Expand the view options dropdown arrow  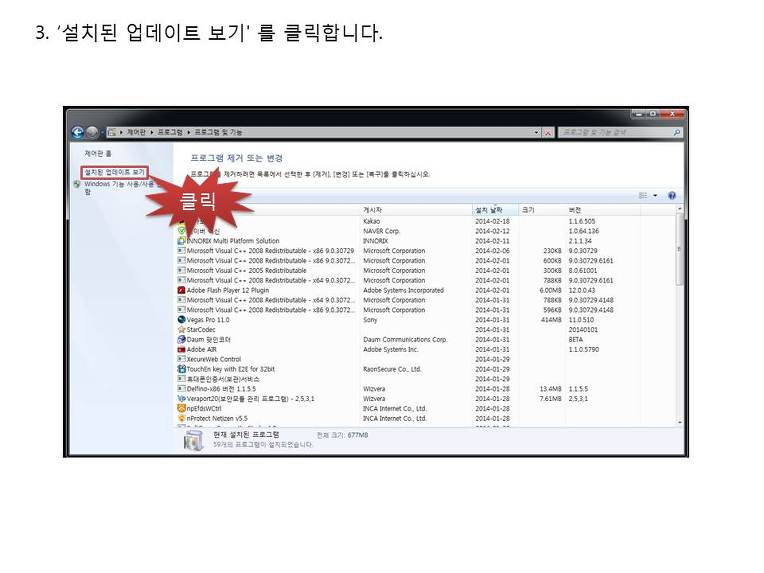(655, 195)
